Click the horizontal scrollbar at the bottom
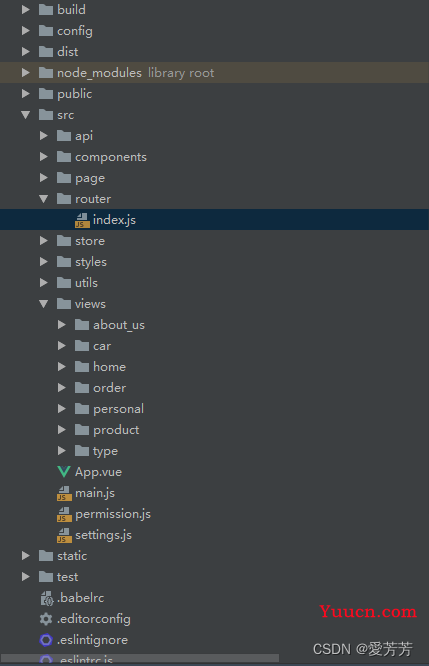Viewport: 429px width, 666px height. [140, 659]
